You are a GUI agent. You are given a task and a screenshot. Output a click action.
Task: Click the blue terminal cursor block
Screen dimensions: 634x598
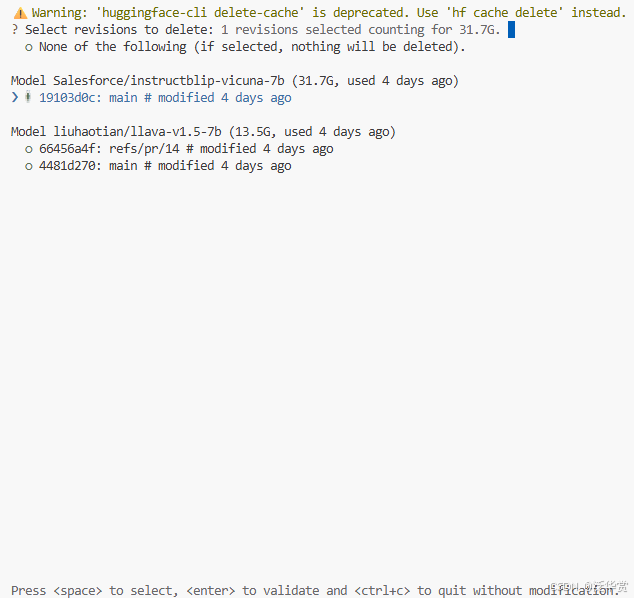coord(511,30)
